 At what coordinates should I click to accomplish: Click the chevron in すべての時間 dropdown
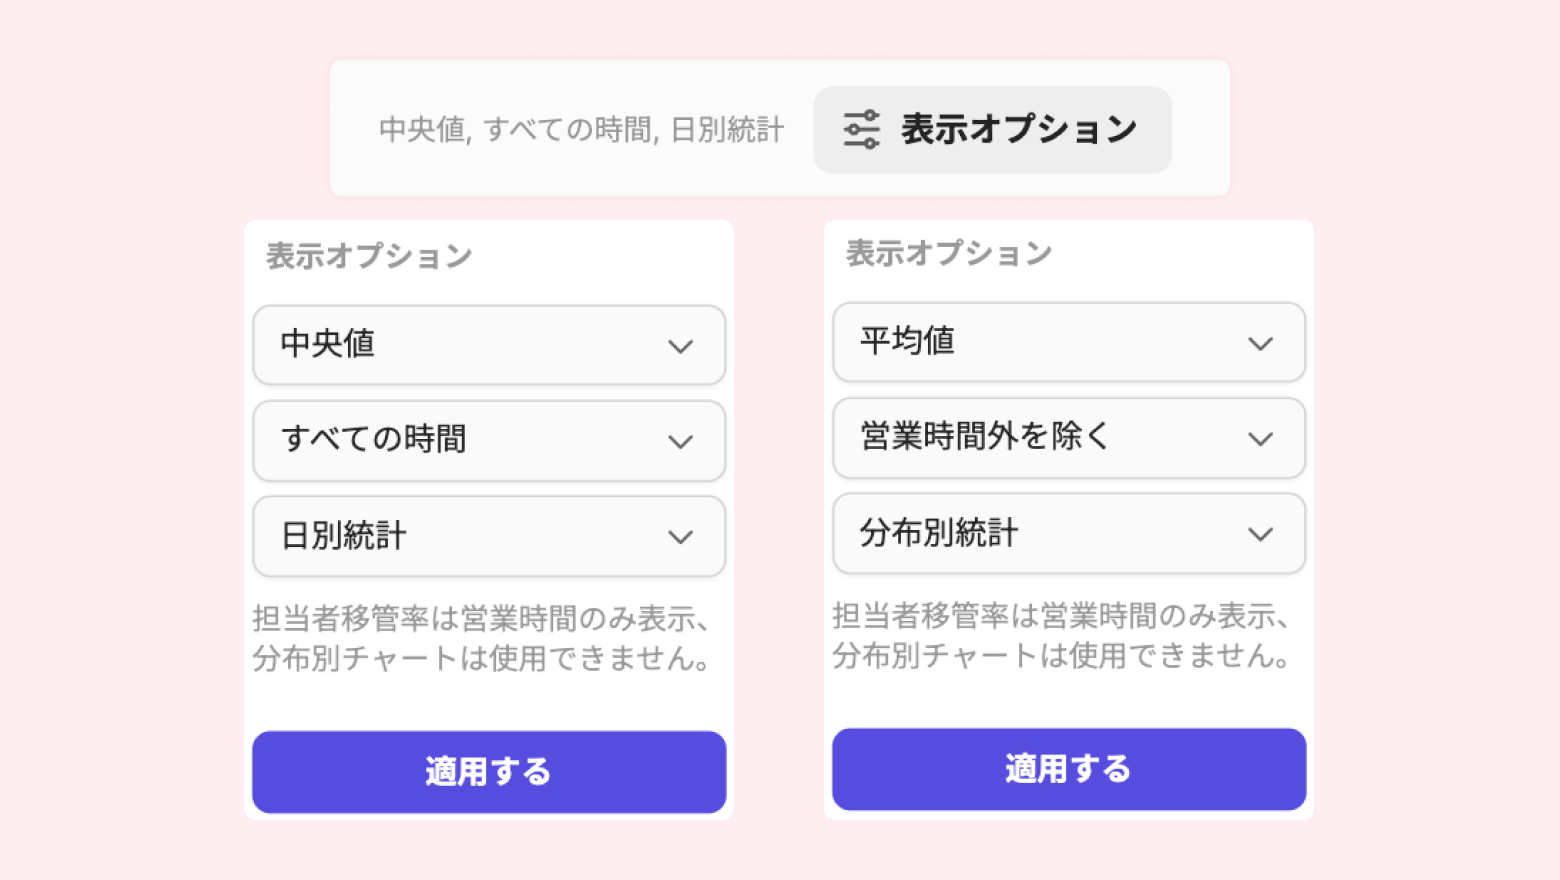pos(681,442)
